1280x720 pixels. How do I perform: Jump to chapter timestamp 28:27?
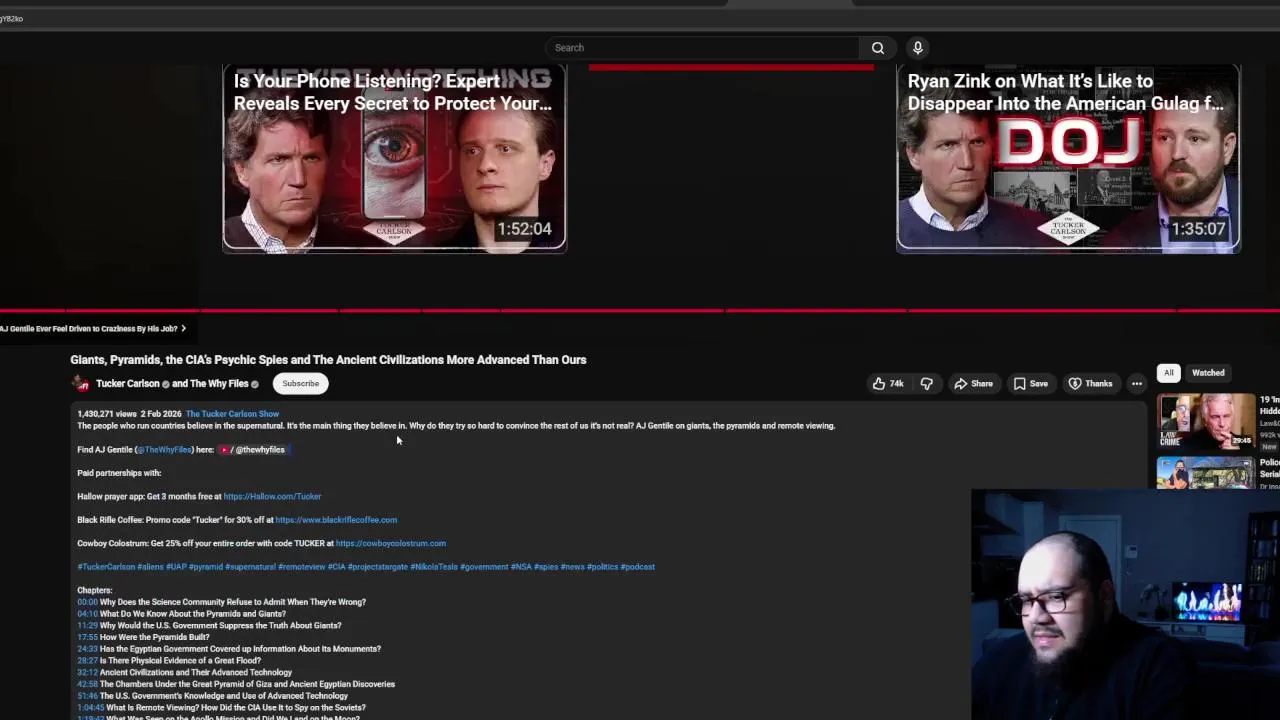tap(87, 661)
